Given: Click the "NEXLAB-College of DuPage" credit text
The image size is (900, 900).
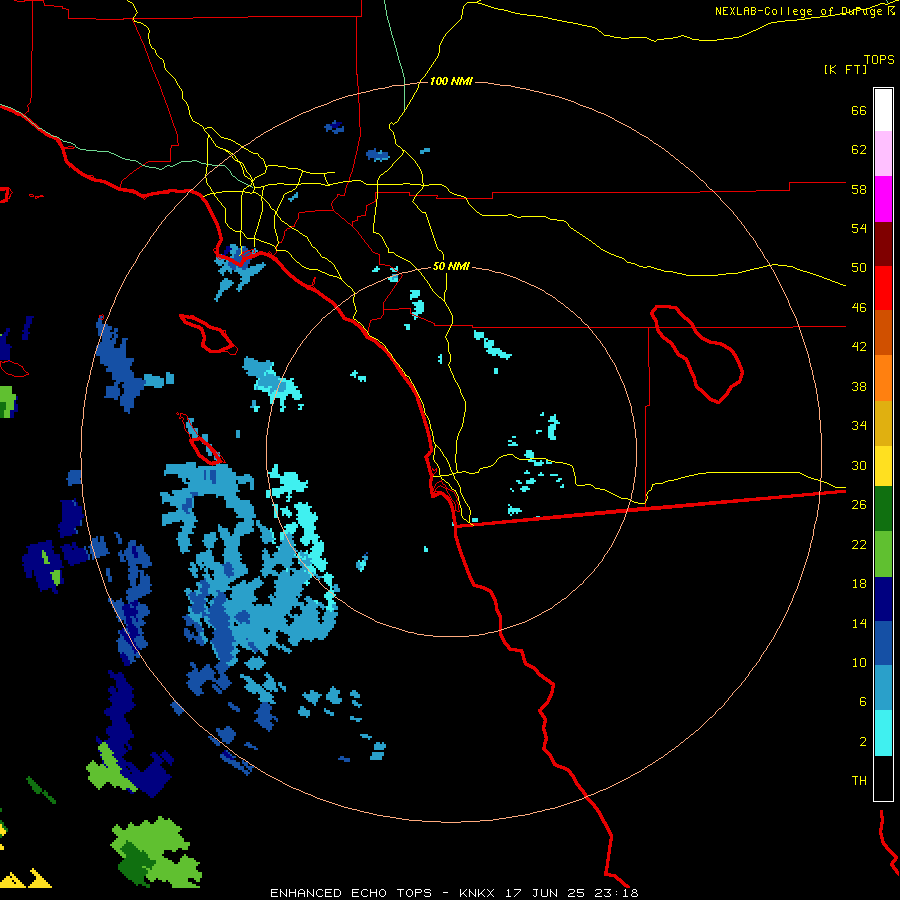Looking at the screenshot, I should click(x=800, y=11).
